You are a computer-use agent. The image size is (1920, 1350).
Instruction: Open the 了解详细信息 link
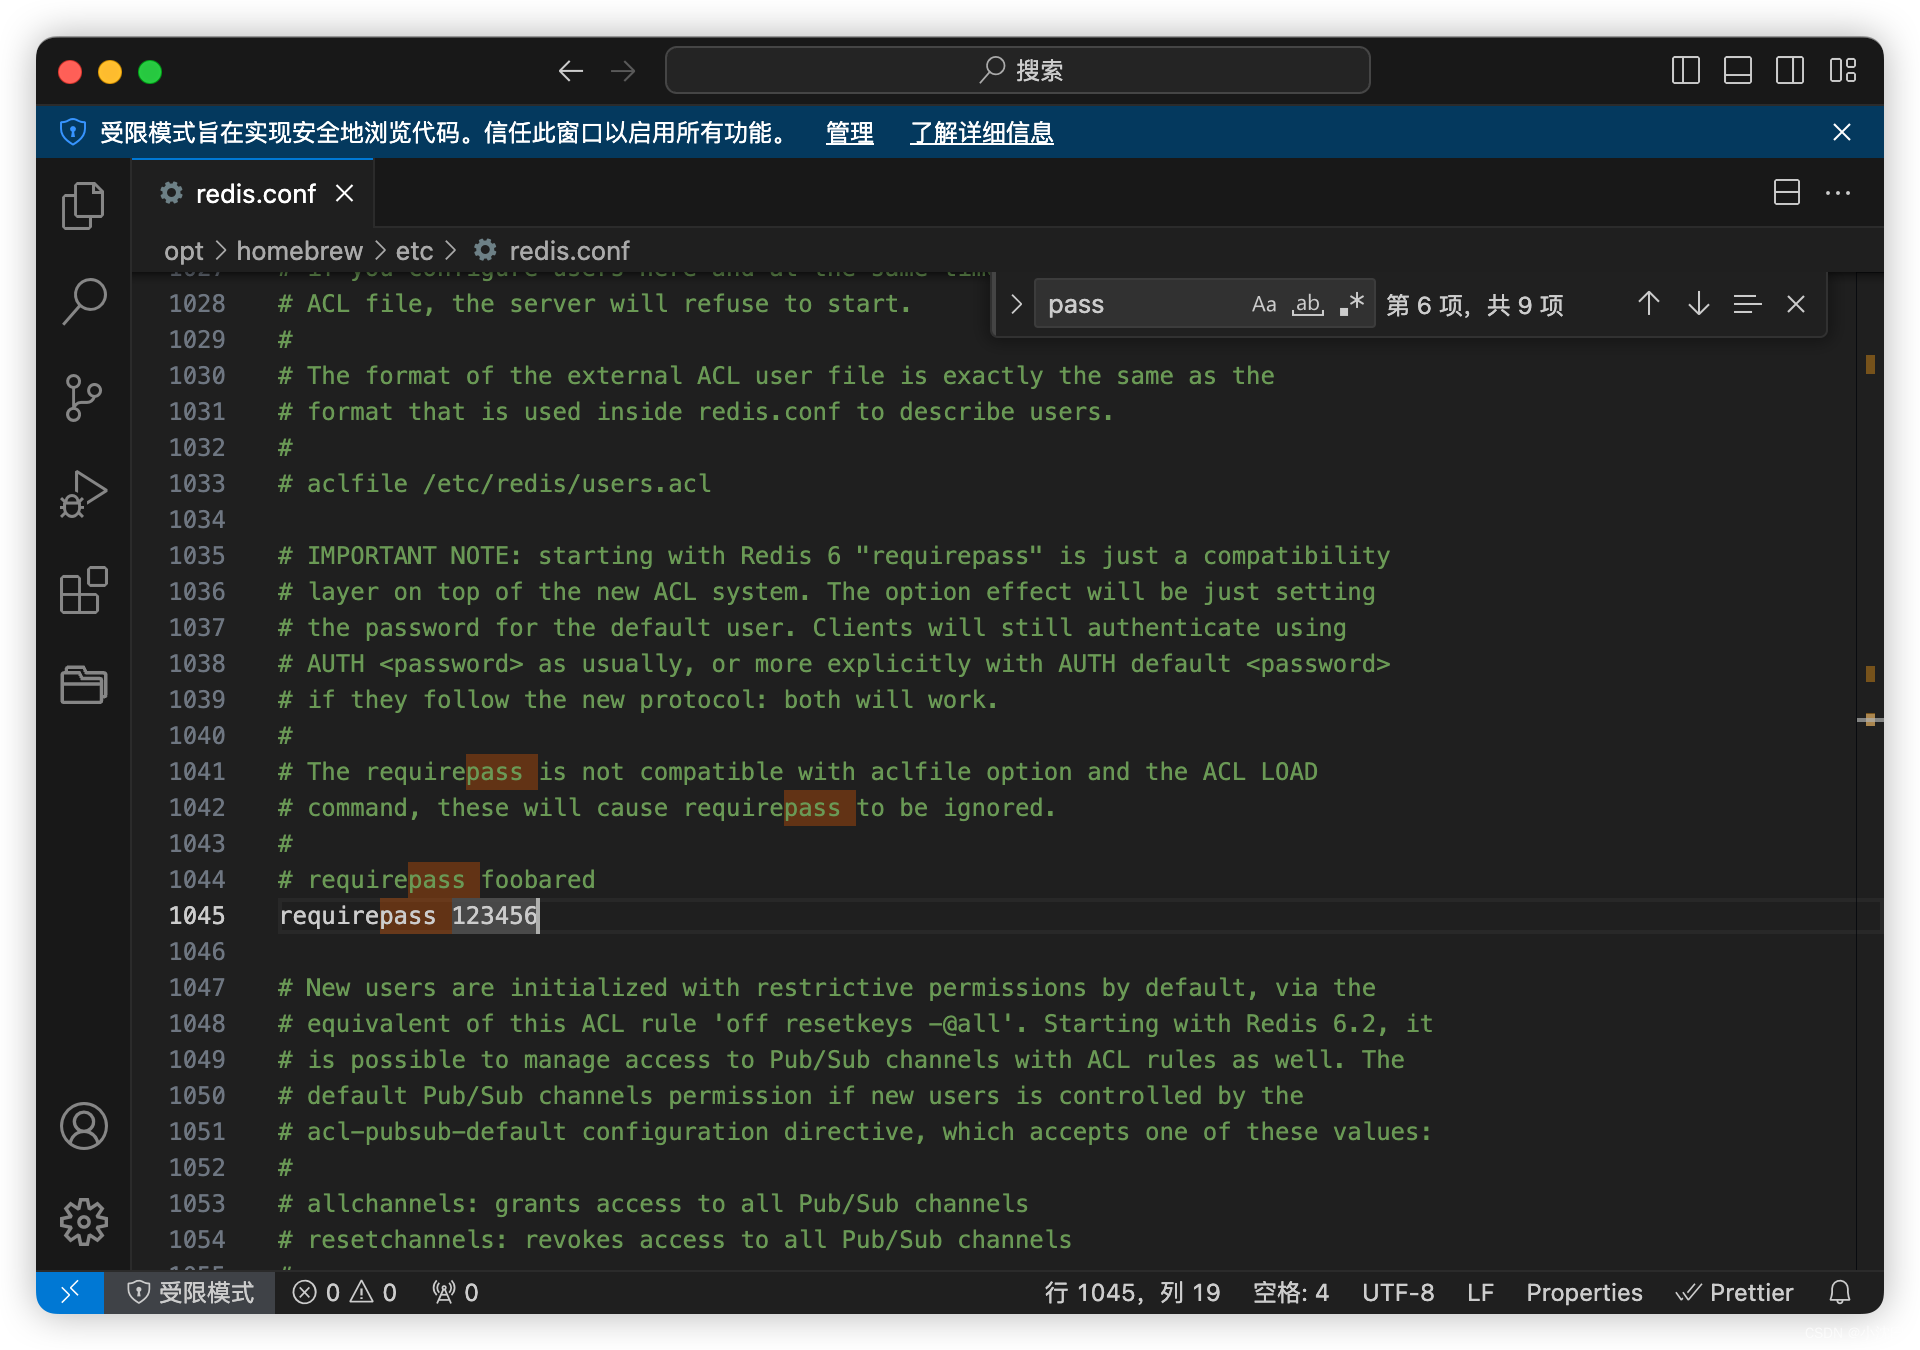point(981,133)
